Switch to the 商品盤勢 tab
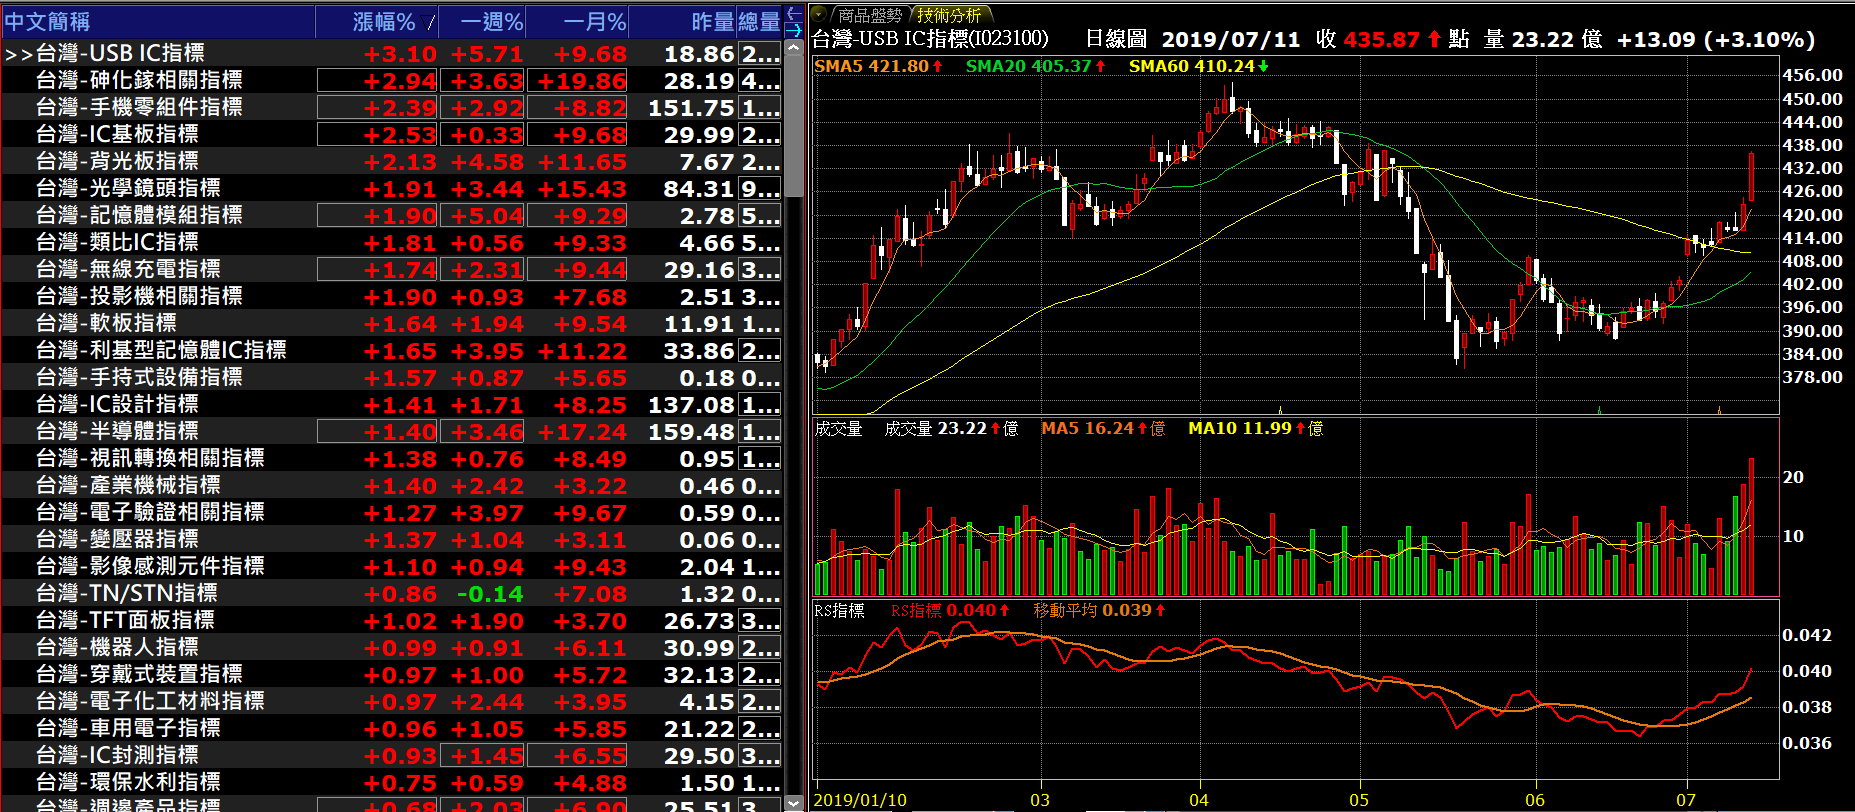 pyautogui.click(x=868, y=15)
